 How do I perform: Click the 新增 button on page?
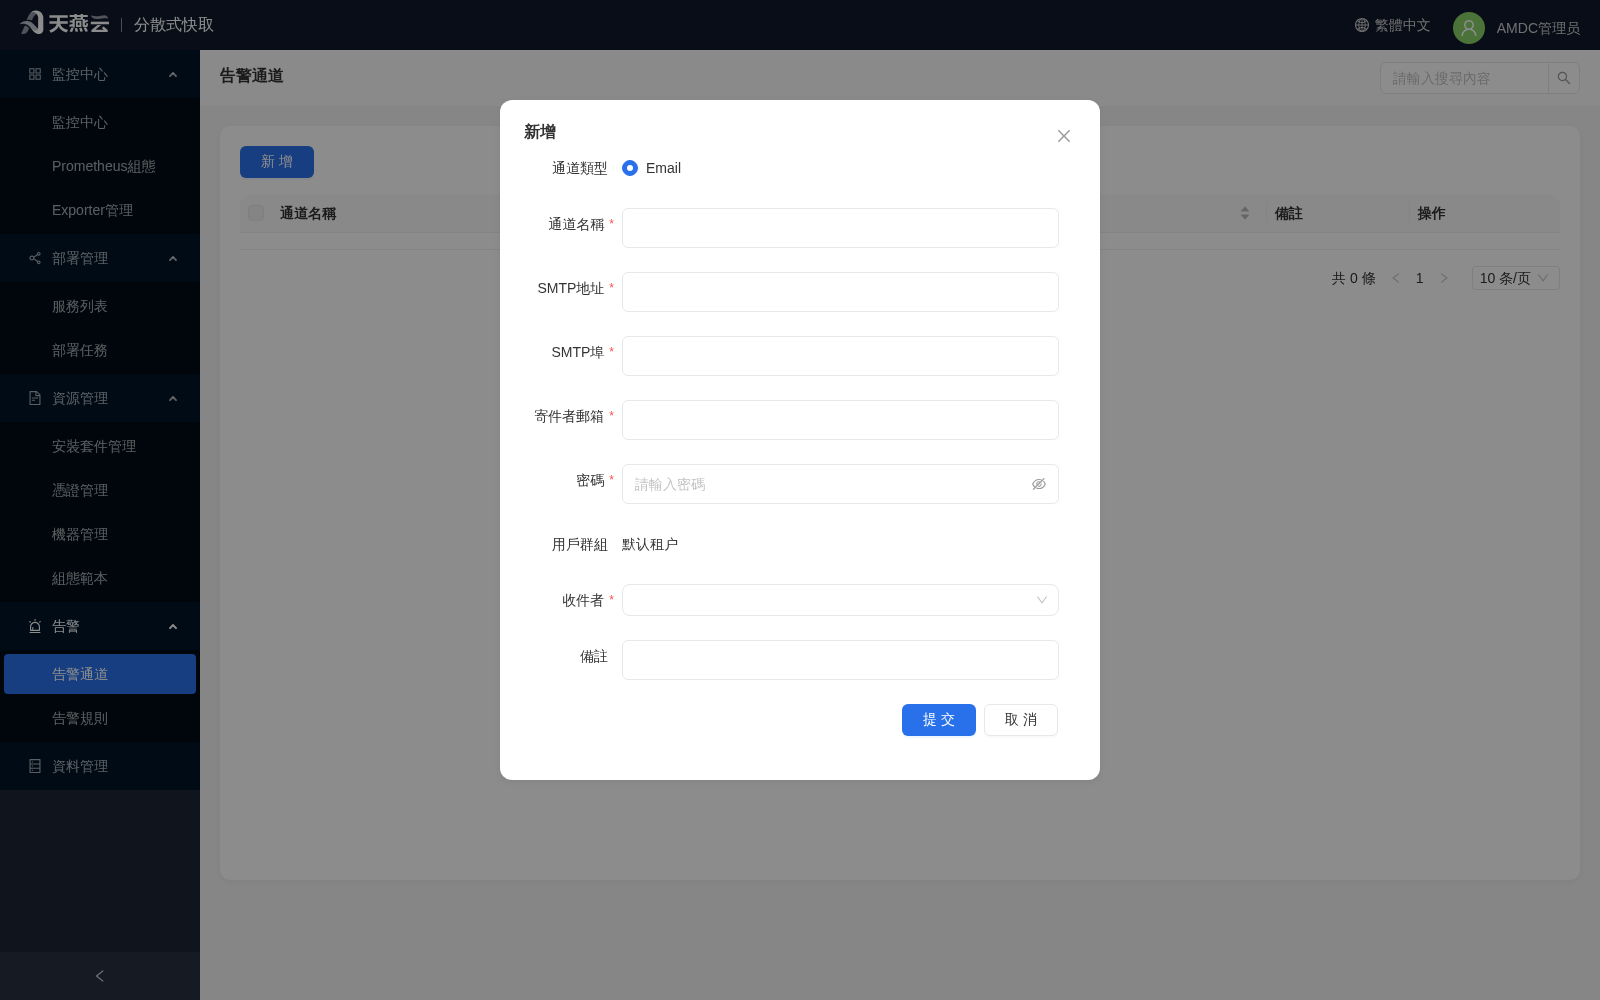coord(277,162)
